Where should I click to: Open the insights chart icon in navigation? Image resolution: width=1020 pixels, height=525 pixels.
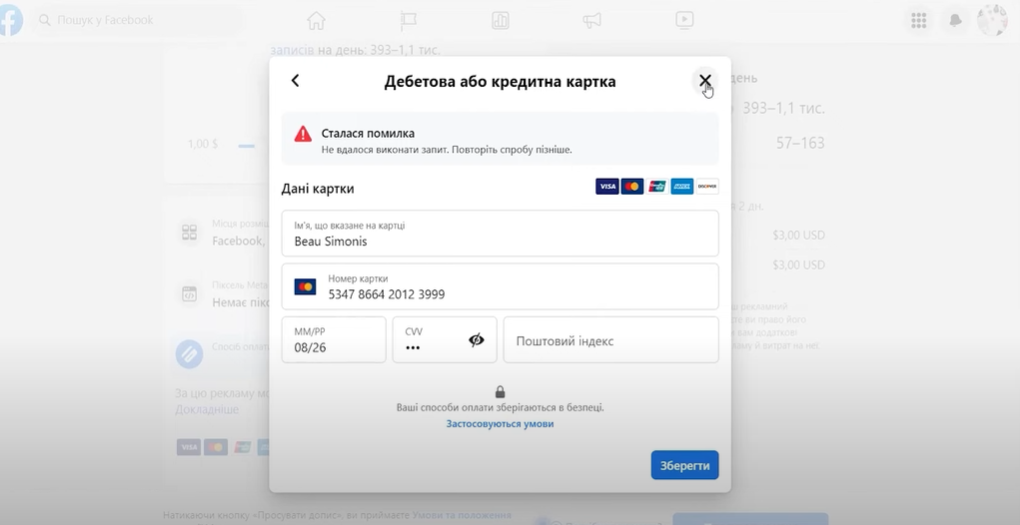[x=500, y=21]
